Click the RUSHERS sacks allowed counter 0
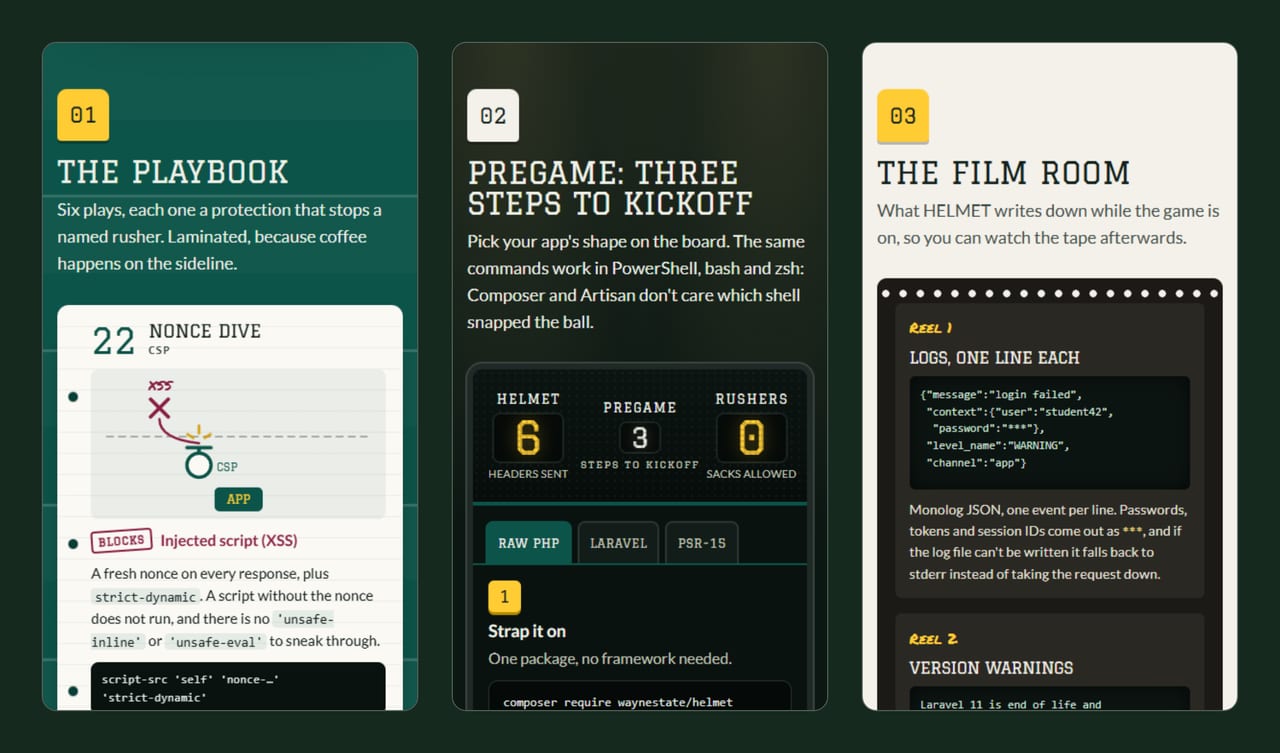The height and width of the screenshot is (753, 1280). (751, 439)
